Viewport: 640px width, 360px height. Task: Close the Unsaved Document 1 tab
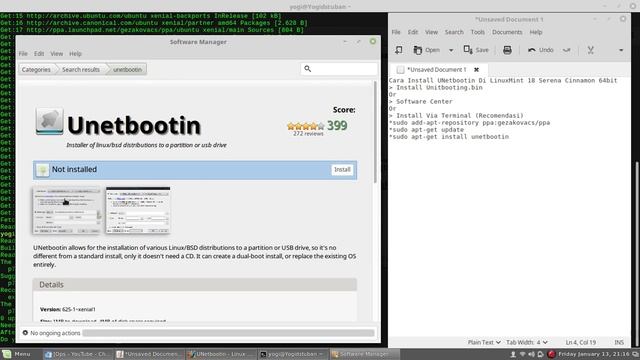[476, 69]
